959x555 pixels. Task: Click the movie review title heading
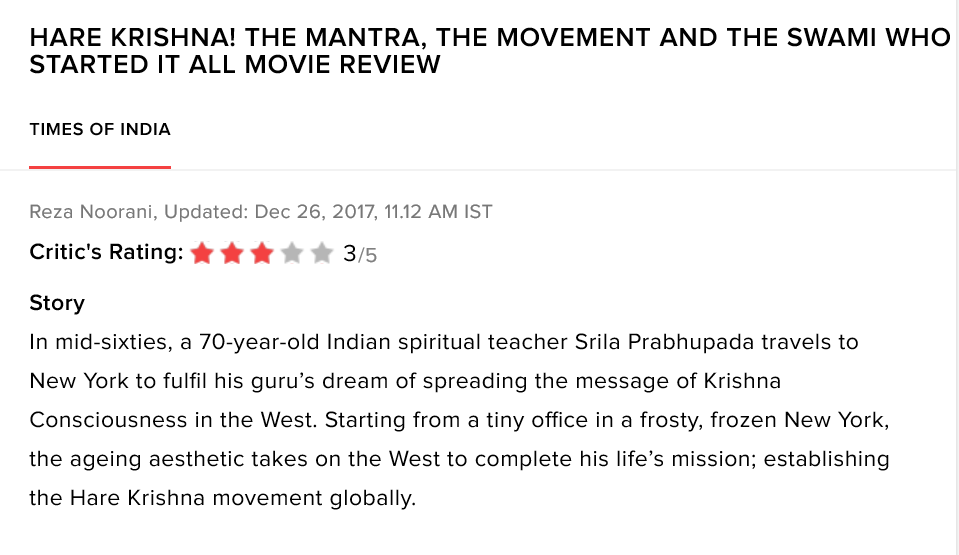point(489,52)
